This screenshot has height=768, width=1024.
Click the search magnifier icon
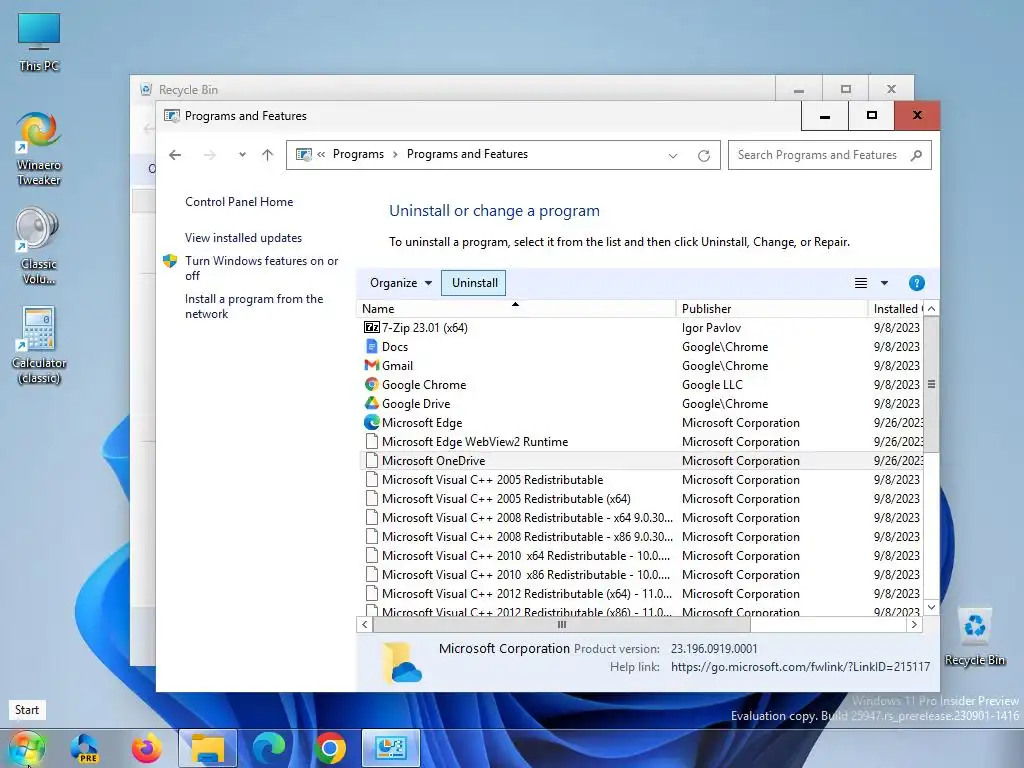coord(916,155)
